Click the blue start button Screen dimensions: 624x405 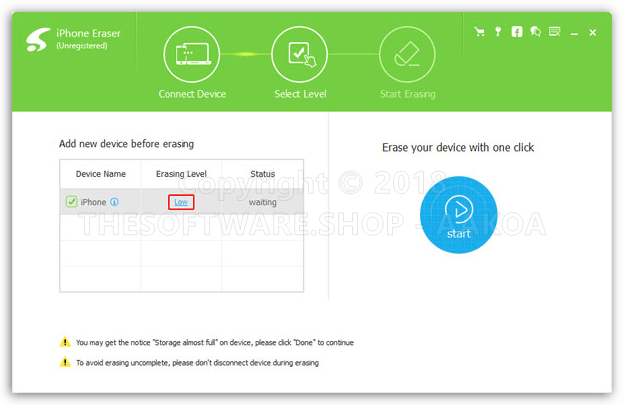[458, 215]
